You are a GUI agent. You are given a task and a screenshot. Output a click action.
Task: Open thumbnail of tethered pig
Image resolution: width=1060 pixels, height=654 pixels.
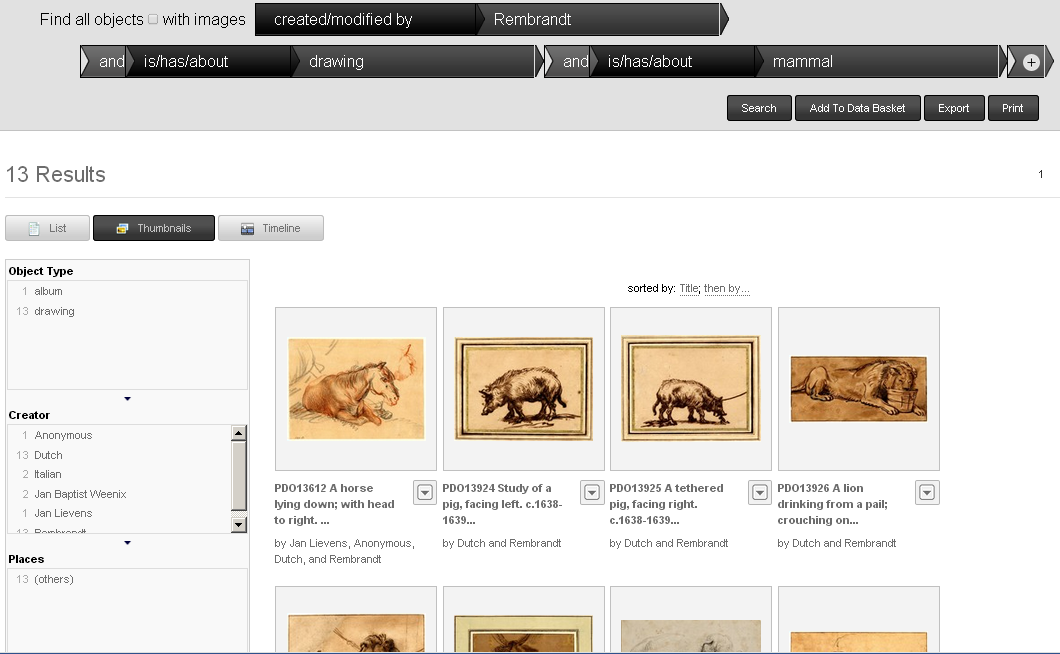pos(691,389)
